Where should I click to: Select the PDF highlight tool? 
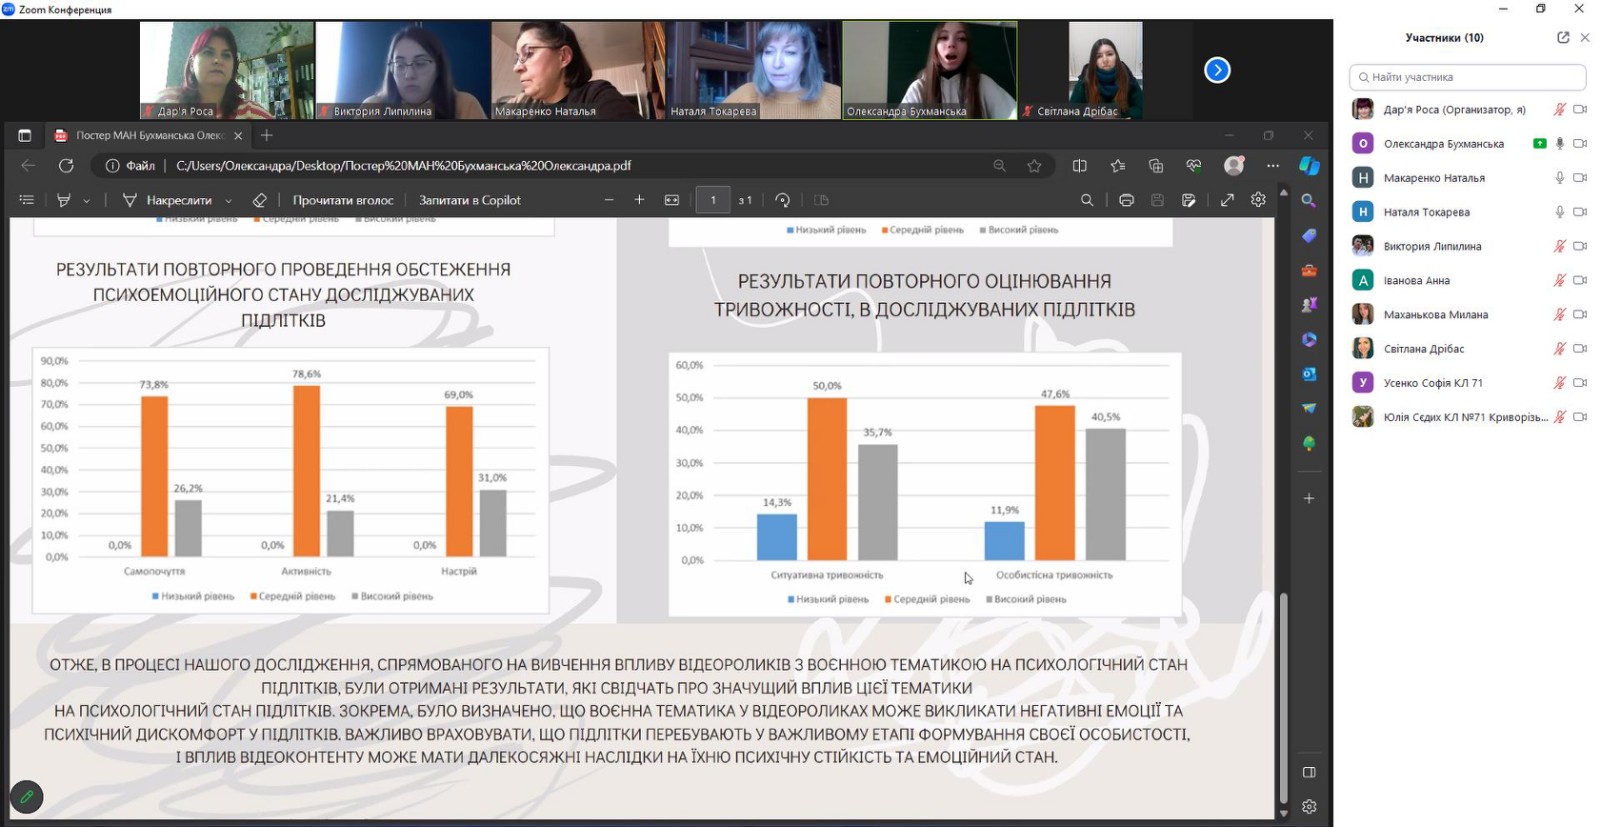[x=64, y=200]
